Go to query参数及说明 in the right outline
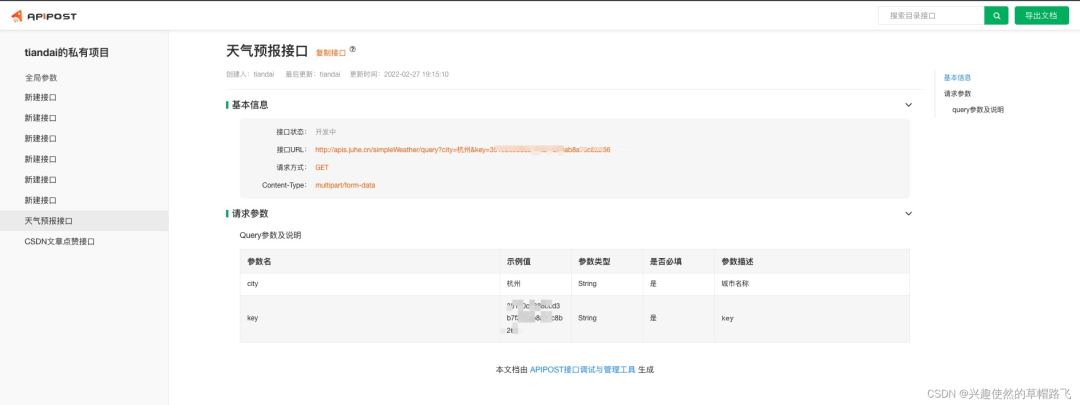Image resolution: width=1080 pixels, height=405 pixels. point(977,109)
